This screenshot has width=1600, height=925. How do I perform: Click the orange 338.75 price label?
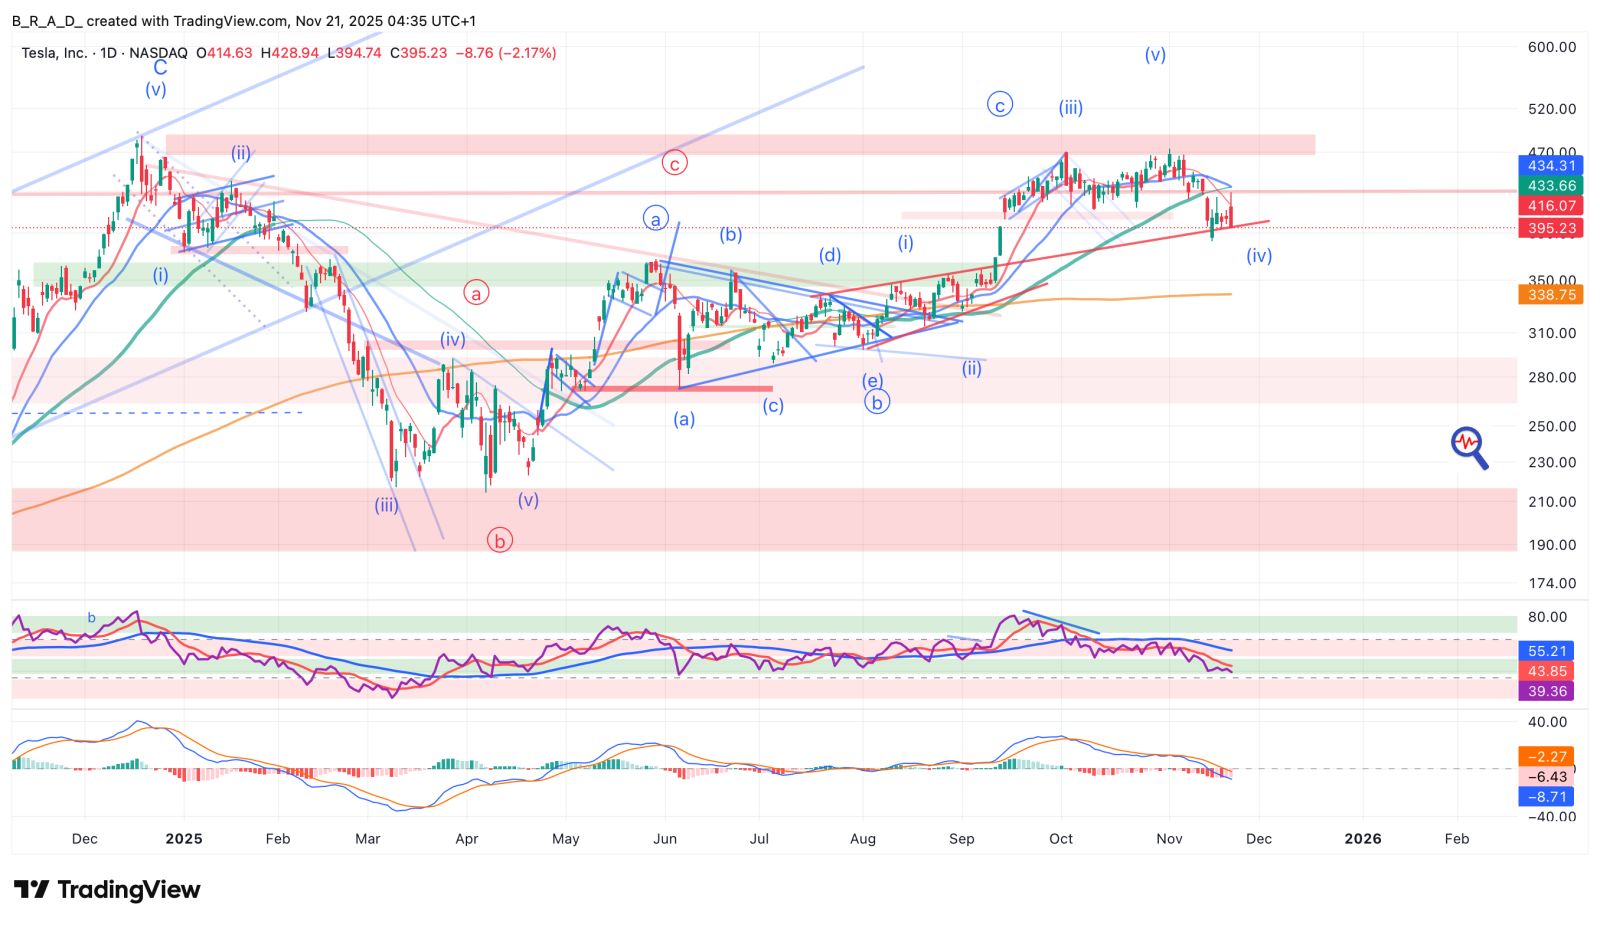click(1550, 295)
